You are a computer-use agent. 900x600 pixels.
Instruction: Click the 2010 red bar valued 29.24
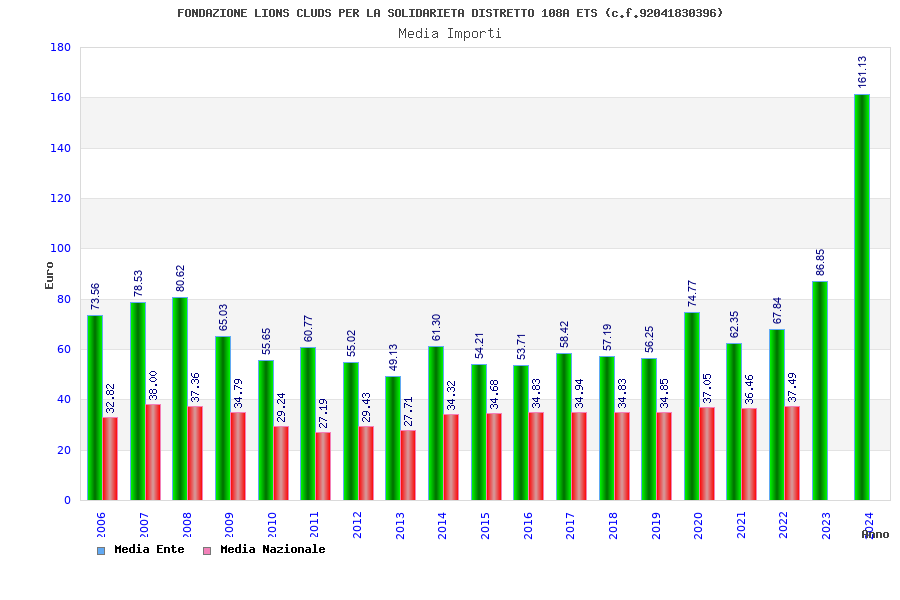tap(281, 463)
